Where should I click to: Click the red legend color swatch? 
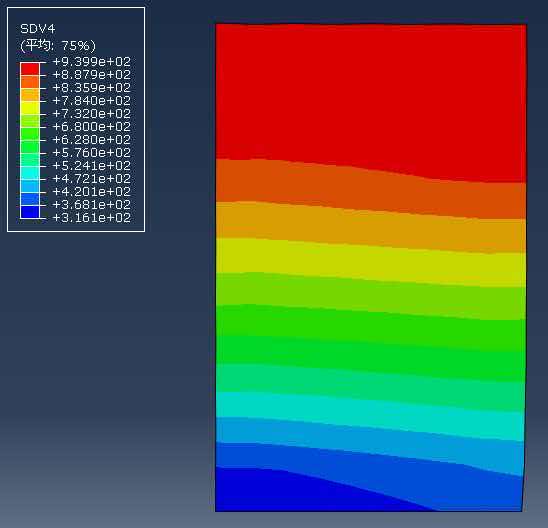coord(30,69)
